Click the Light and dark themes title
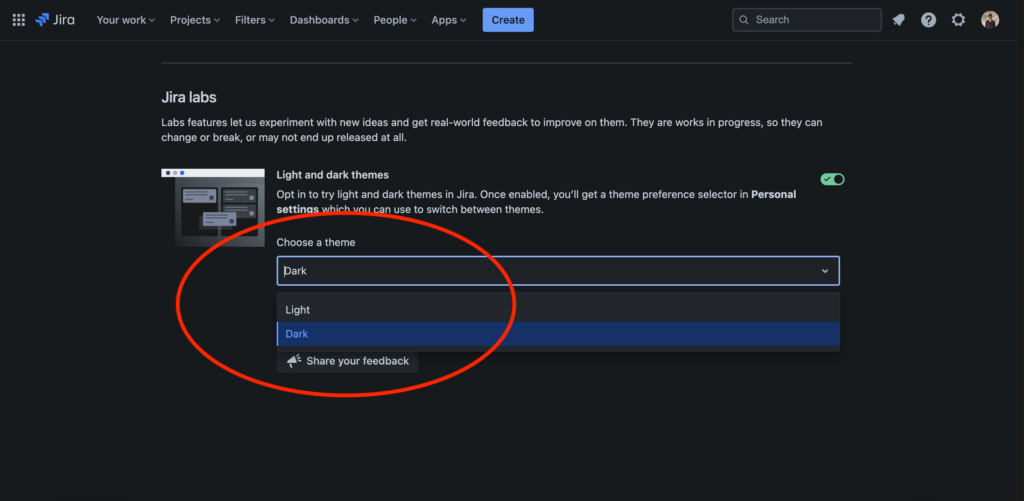Screen dimensions: 1024x501 click(332, 175)
